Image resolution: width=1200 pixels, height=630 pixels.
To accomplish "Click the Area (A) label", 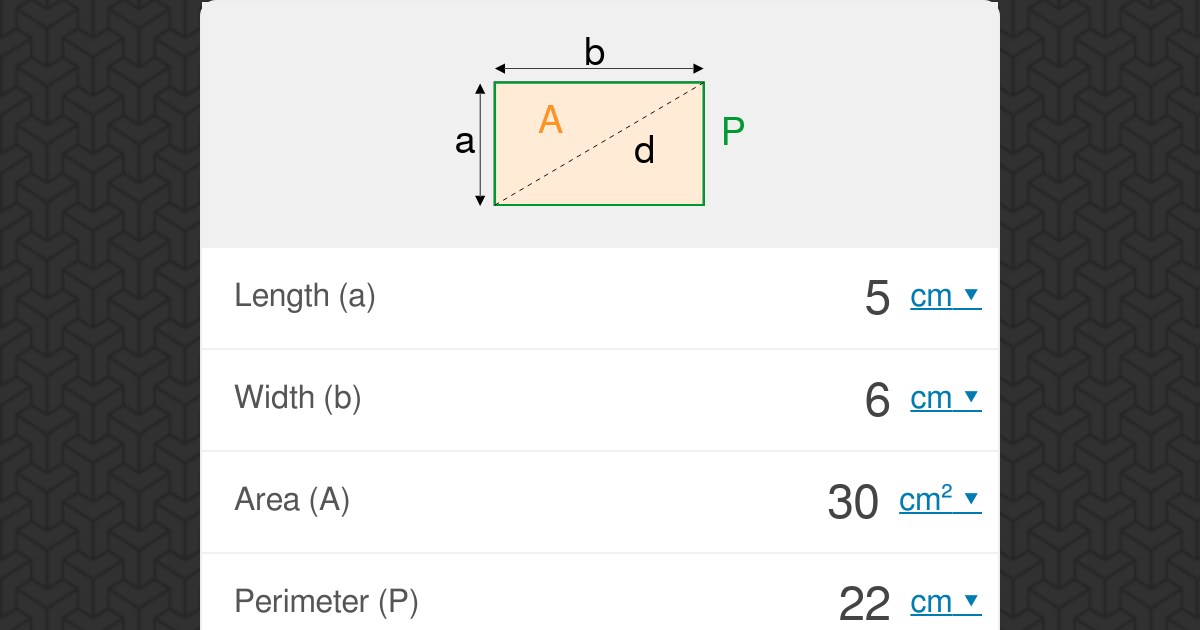I will pyautogui.click(x=292, y=500).
